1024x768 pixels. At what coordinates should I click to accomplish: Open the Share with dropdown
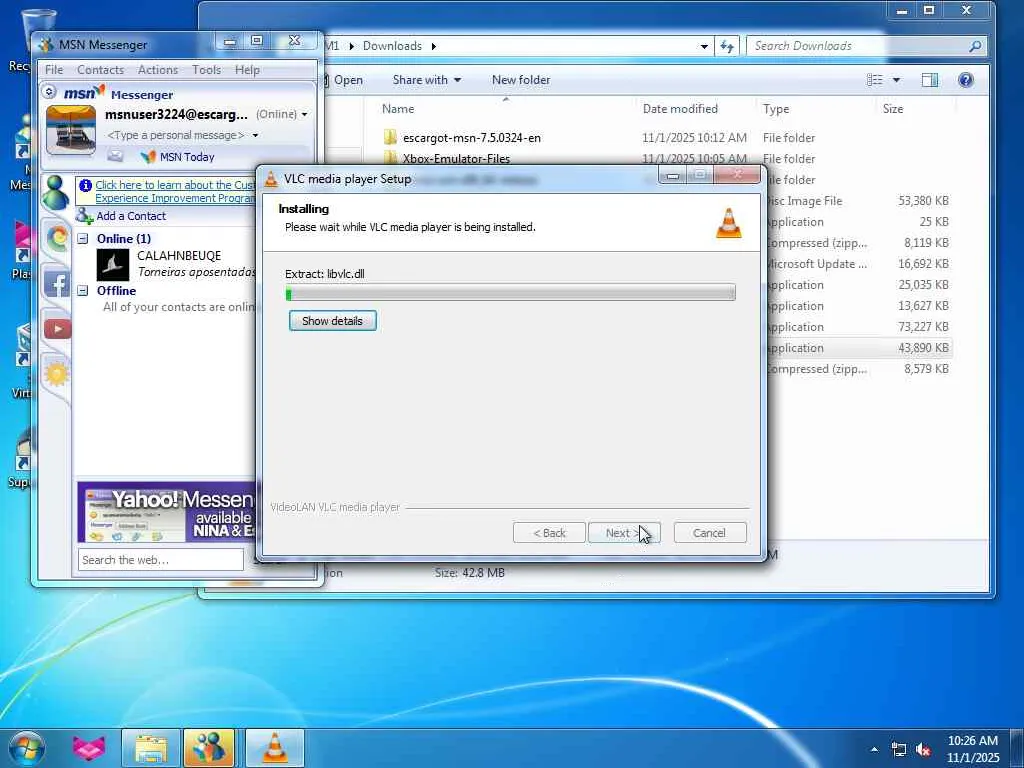click(426, 80)
